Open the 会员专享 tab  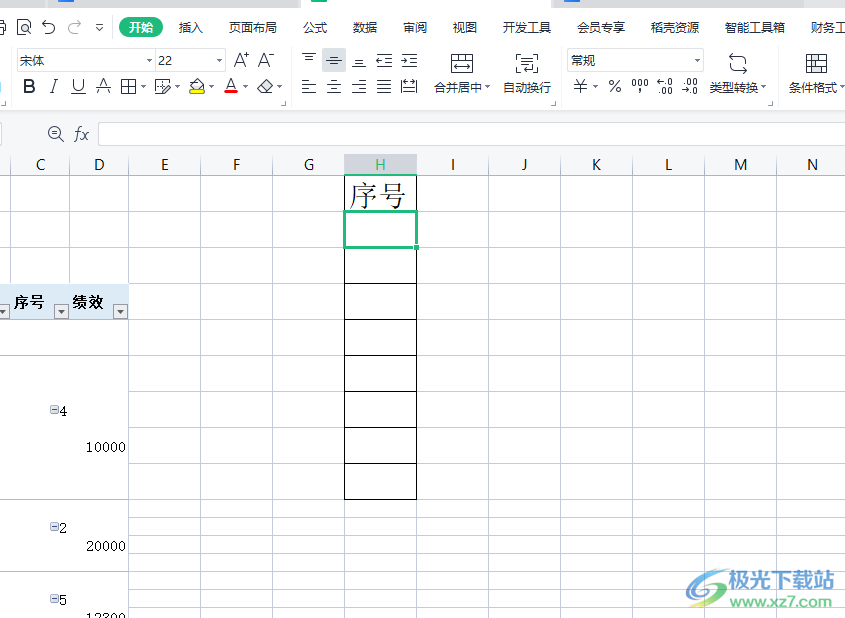601,27
